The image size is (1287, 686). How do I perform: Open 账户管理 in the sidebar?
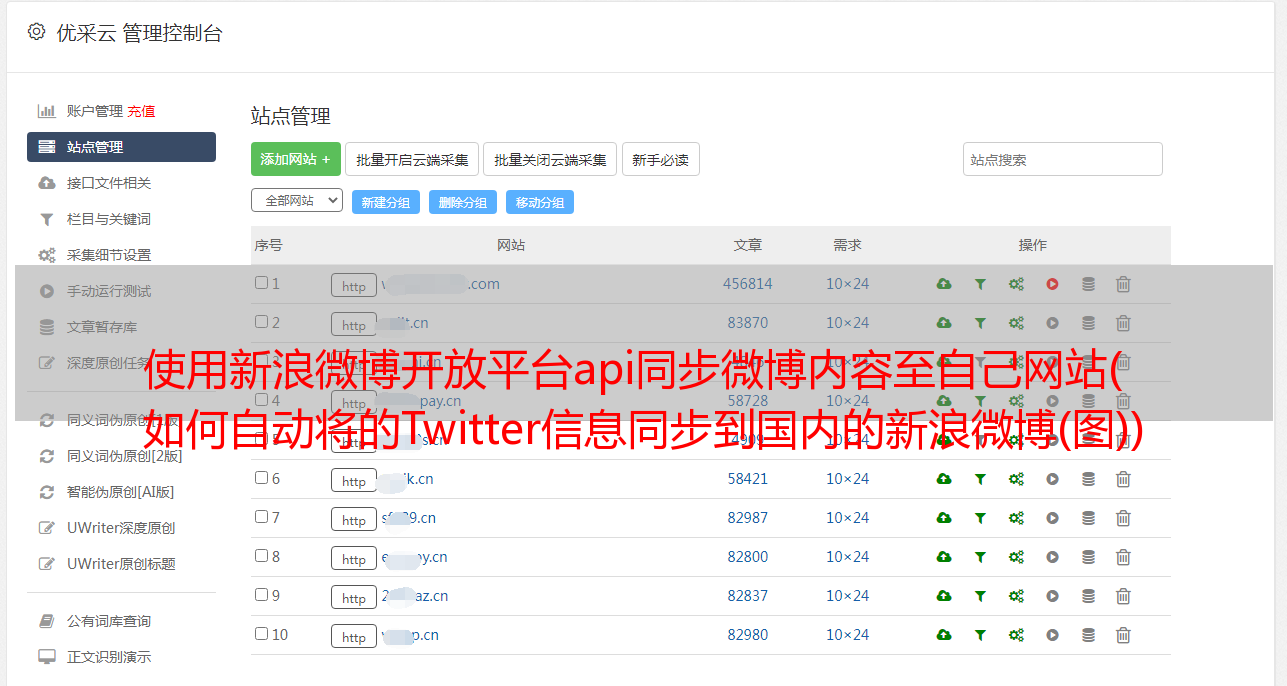point(95,111)
